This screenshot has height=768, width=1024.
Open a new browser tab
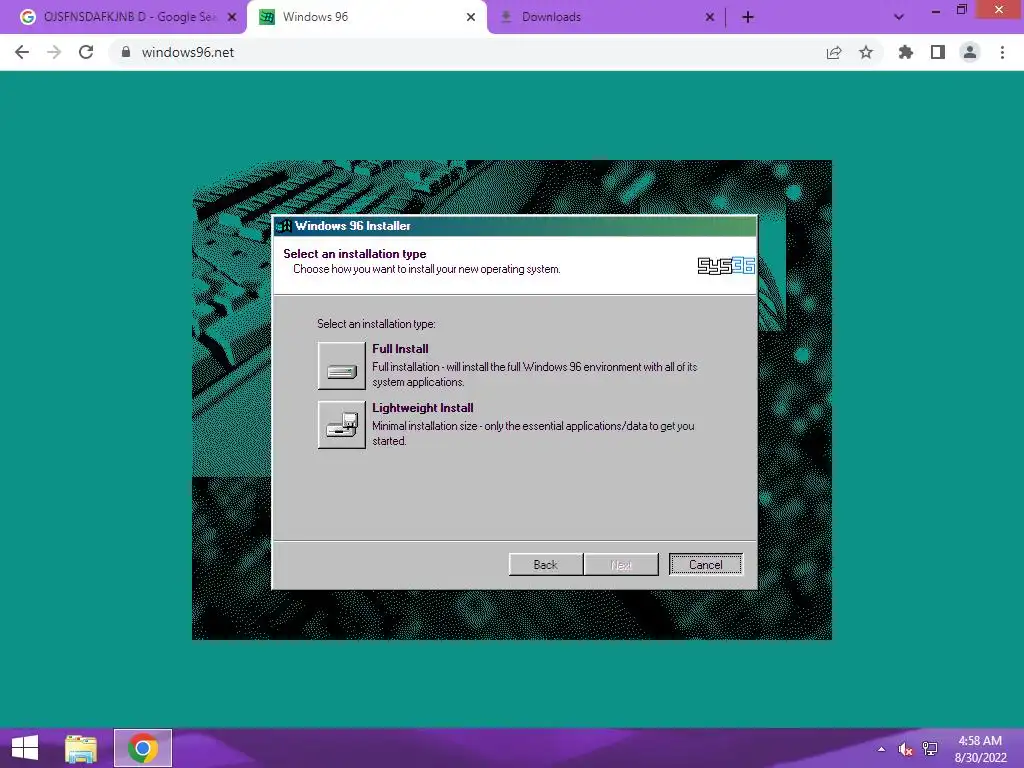click(x=748, y=17)
